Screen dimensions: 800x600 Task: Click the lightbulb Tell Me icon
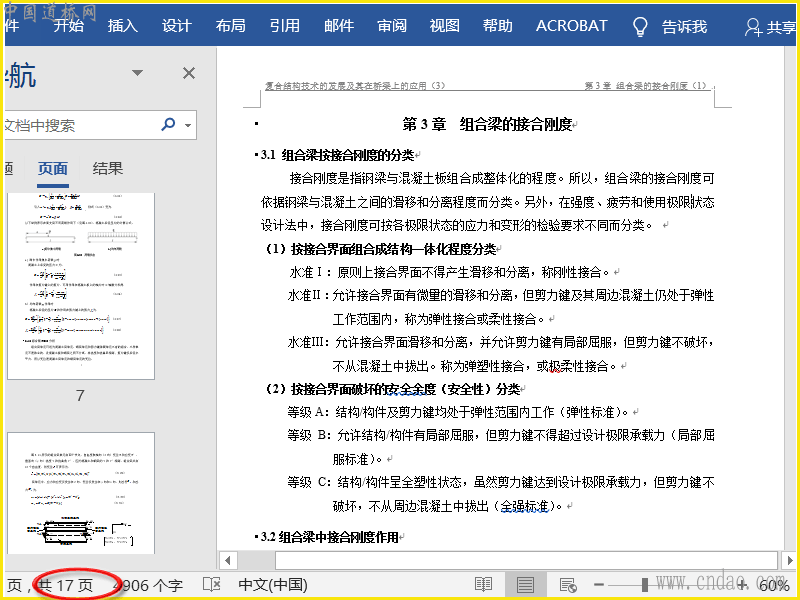(640, 27)
